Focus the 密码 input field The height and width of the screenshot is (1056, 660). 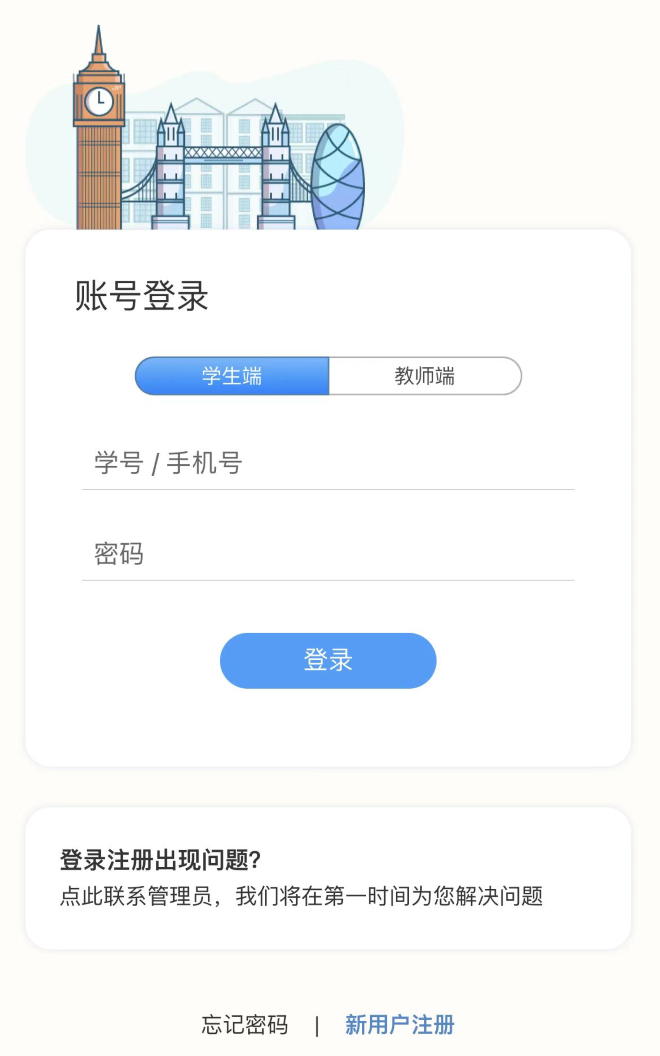point(328,554)
